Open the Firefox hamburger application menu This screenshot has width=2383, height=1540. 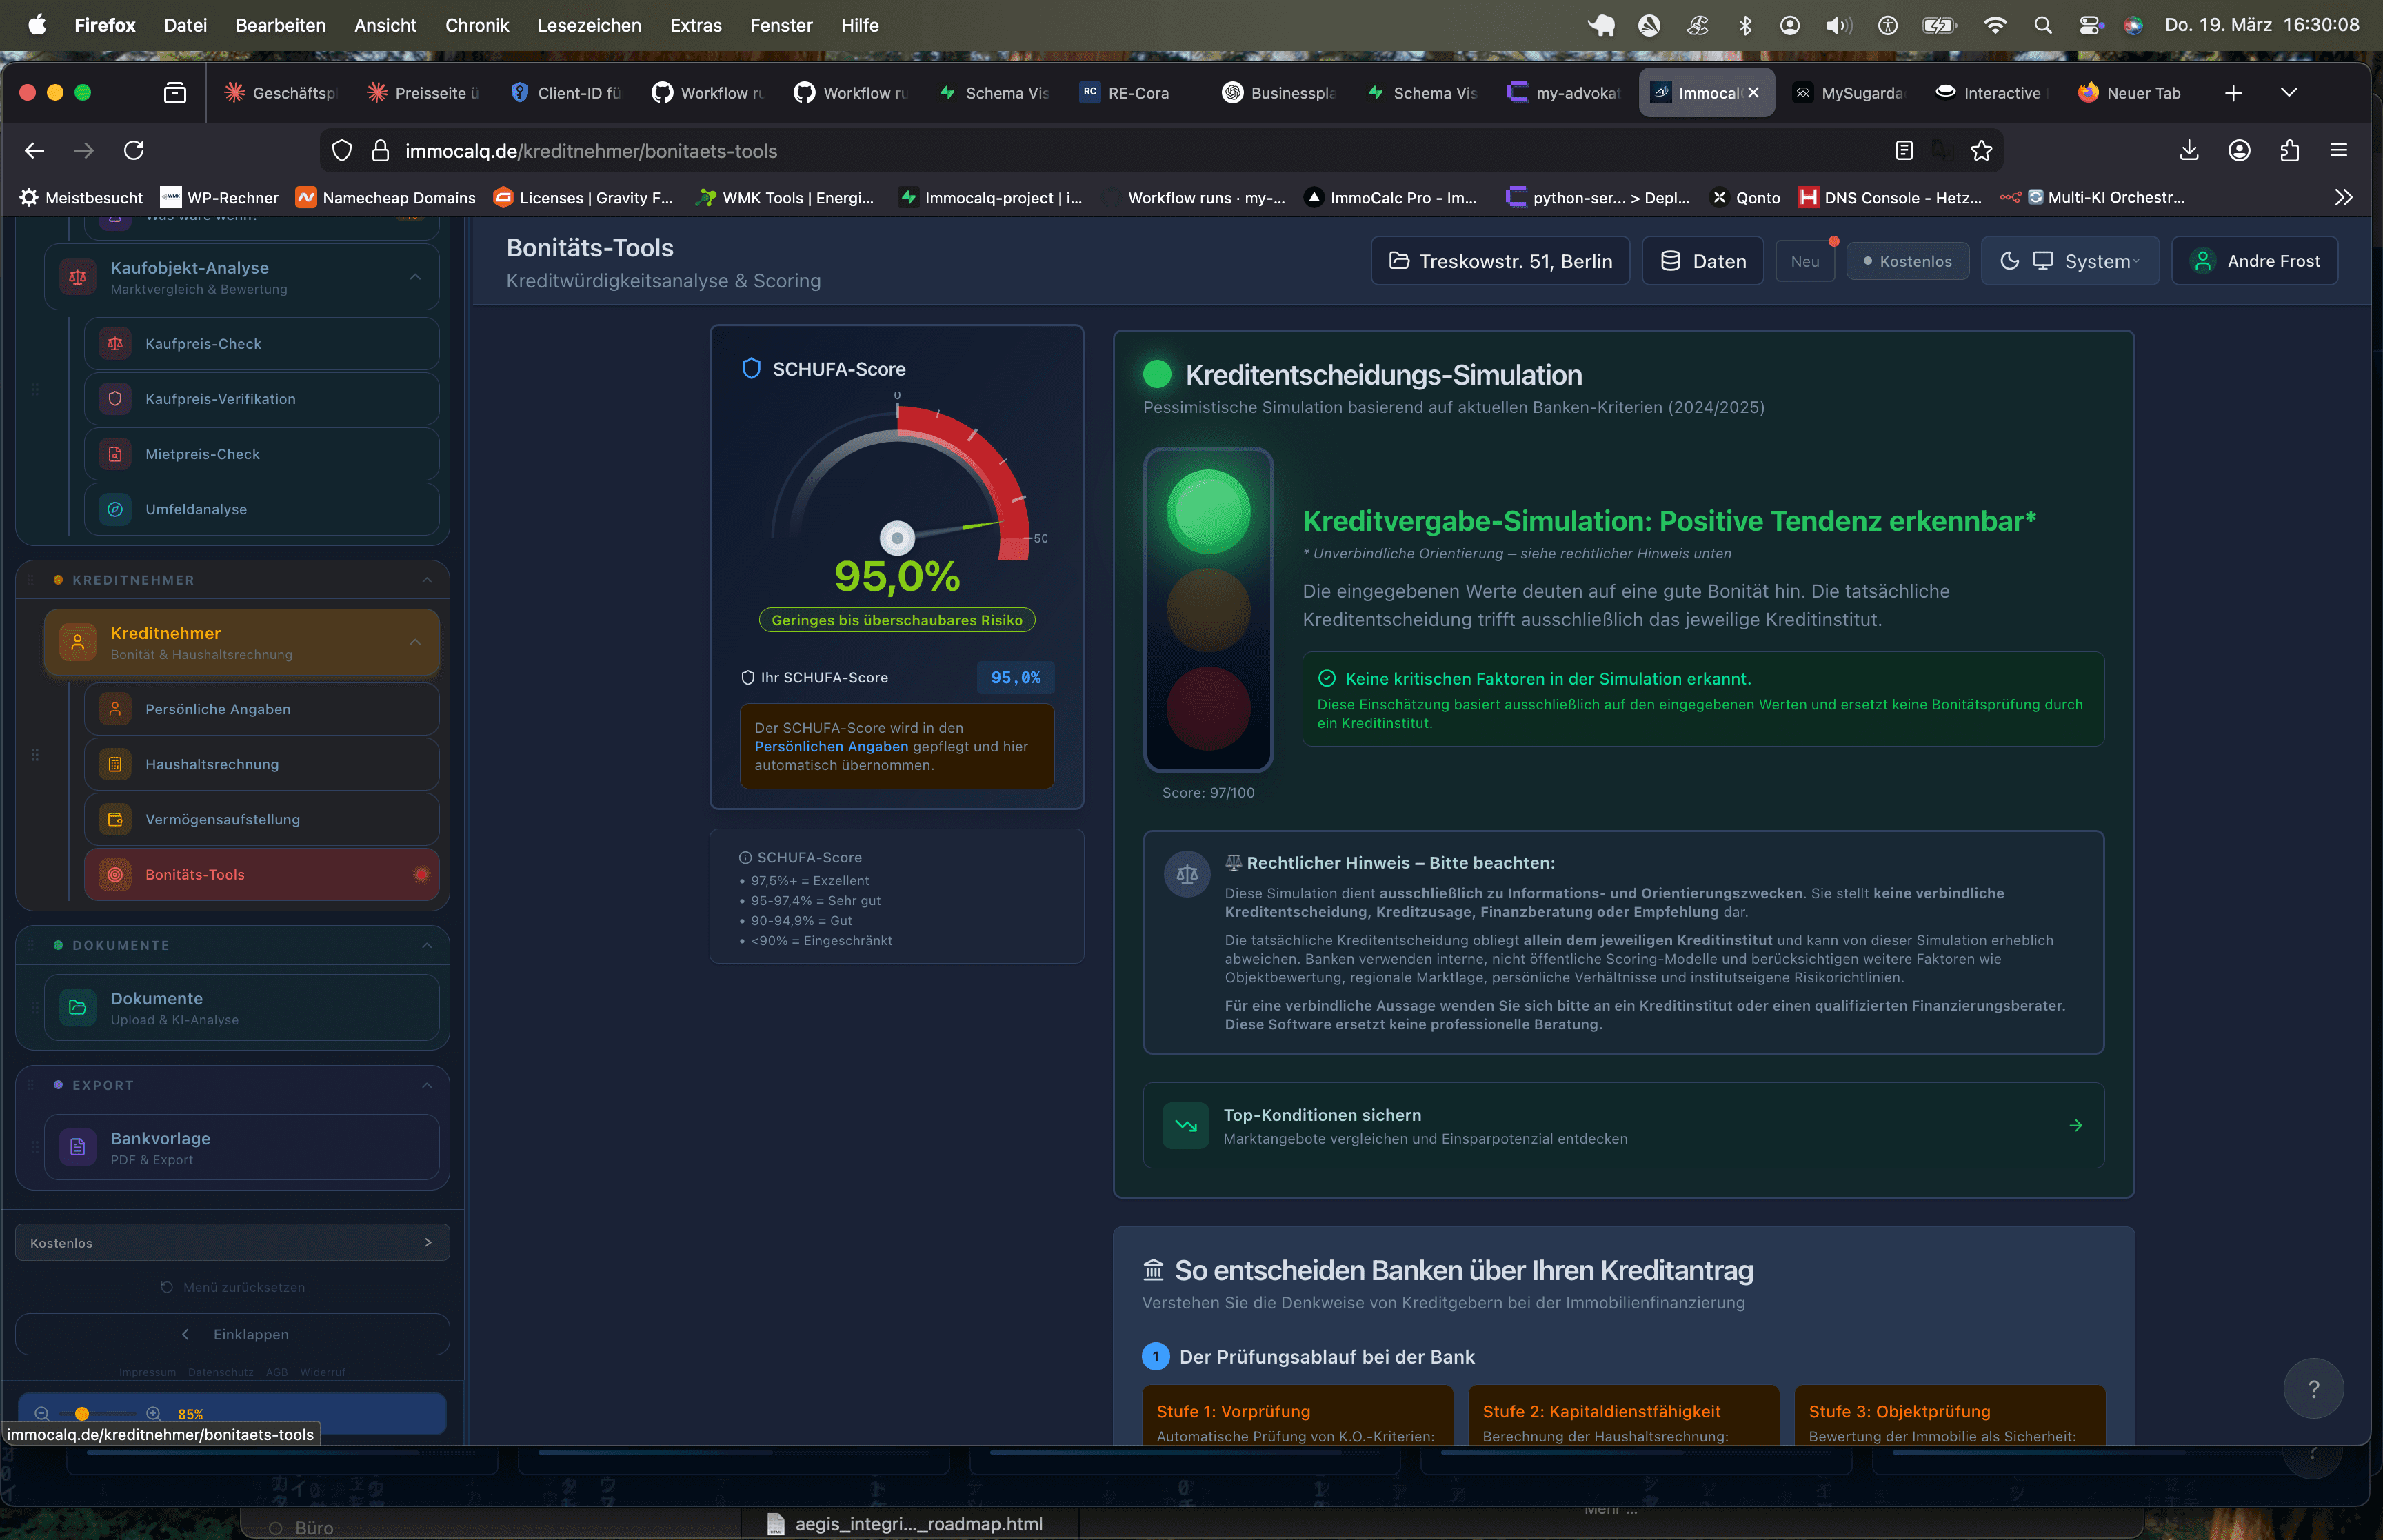(2338, 150)
